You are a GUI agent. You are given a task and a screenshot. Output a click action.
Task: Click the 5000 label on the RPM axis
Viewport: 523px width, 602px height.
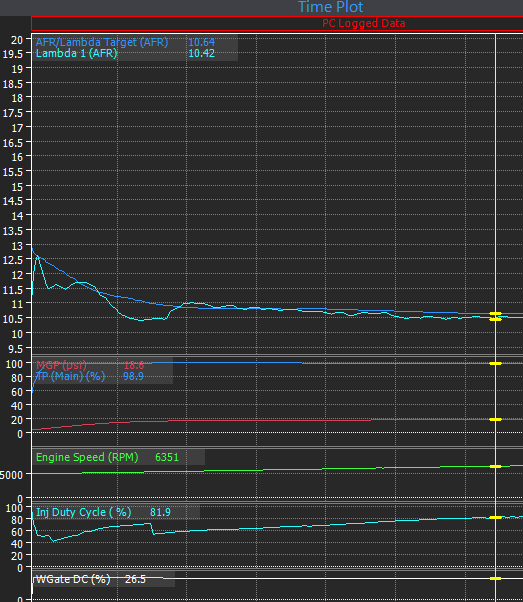[11, 475]
